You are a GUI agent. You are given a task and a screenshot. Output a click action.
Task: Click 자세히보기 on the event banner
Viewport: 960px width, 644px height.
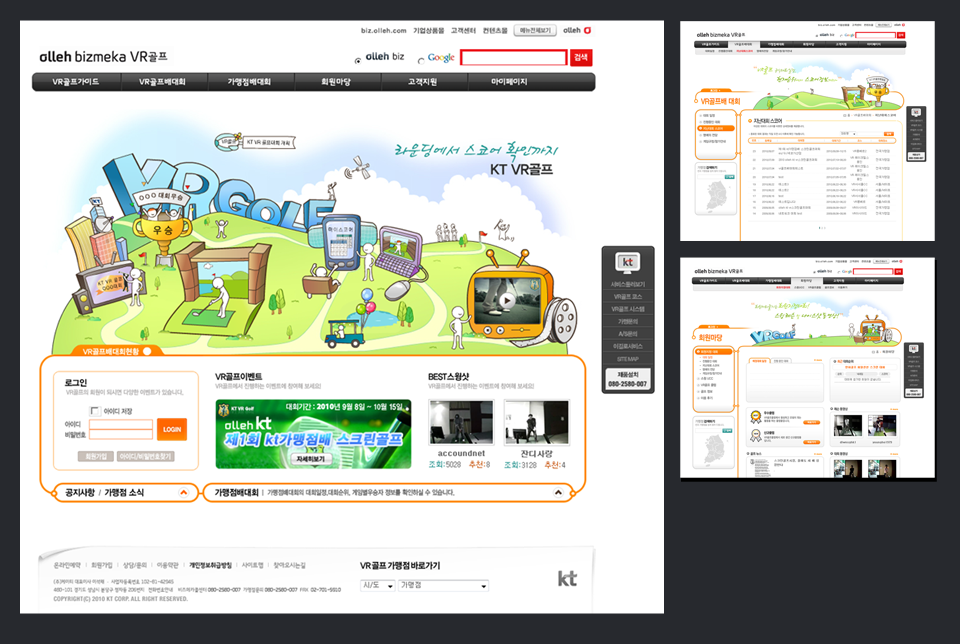click(310, 459)
